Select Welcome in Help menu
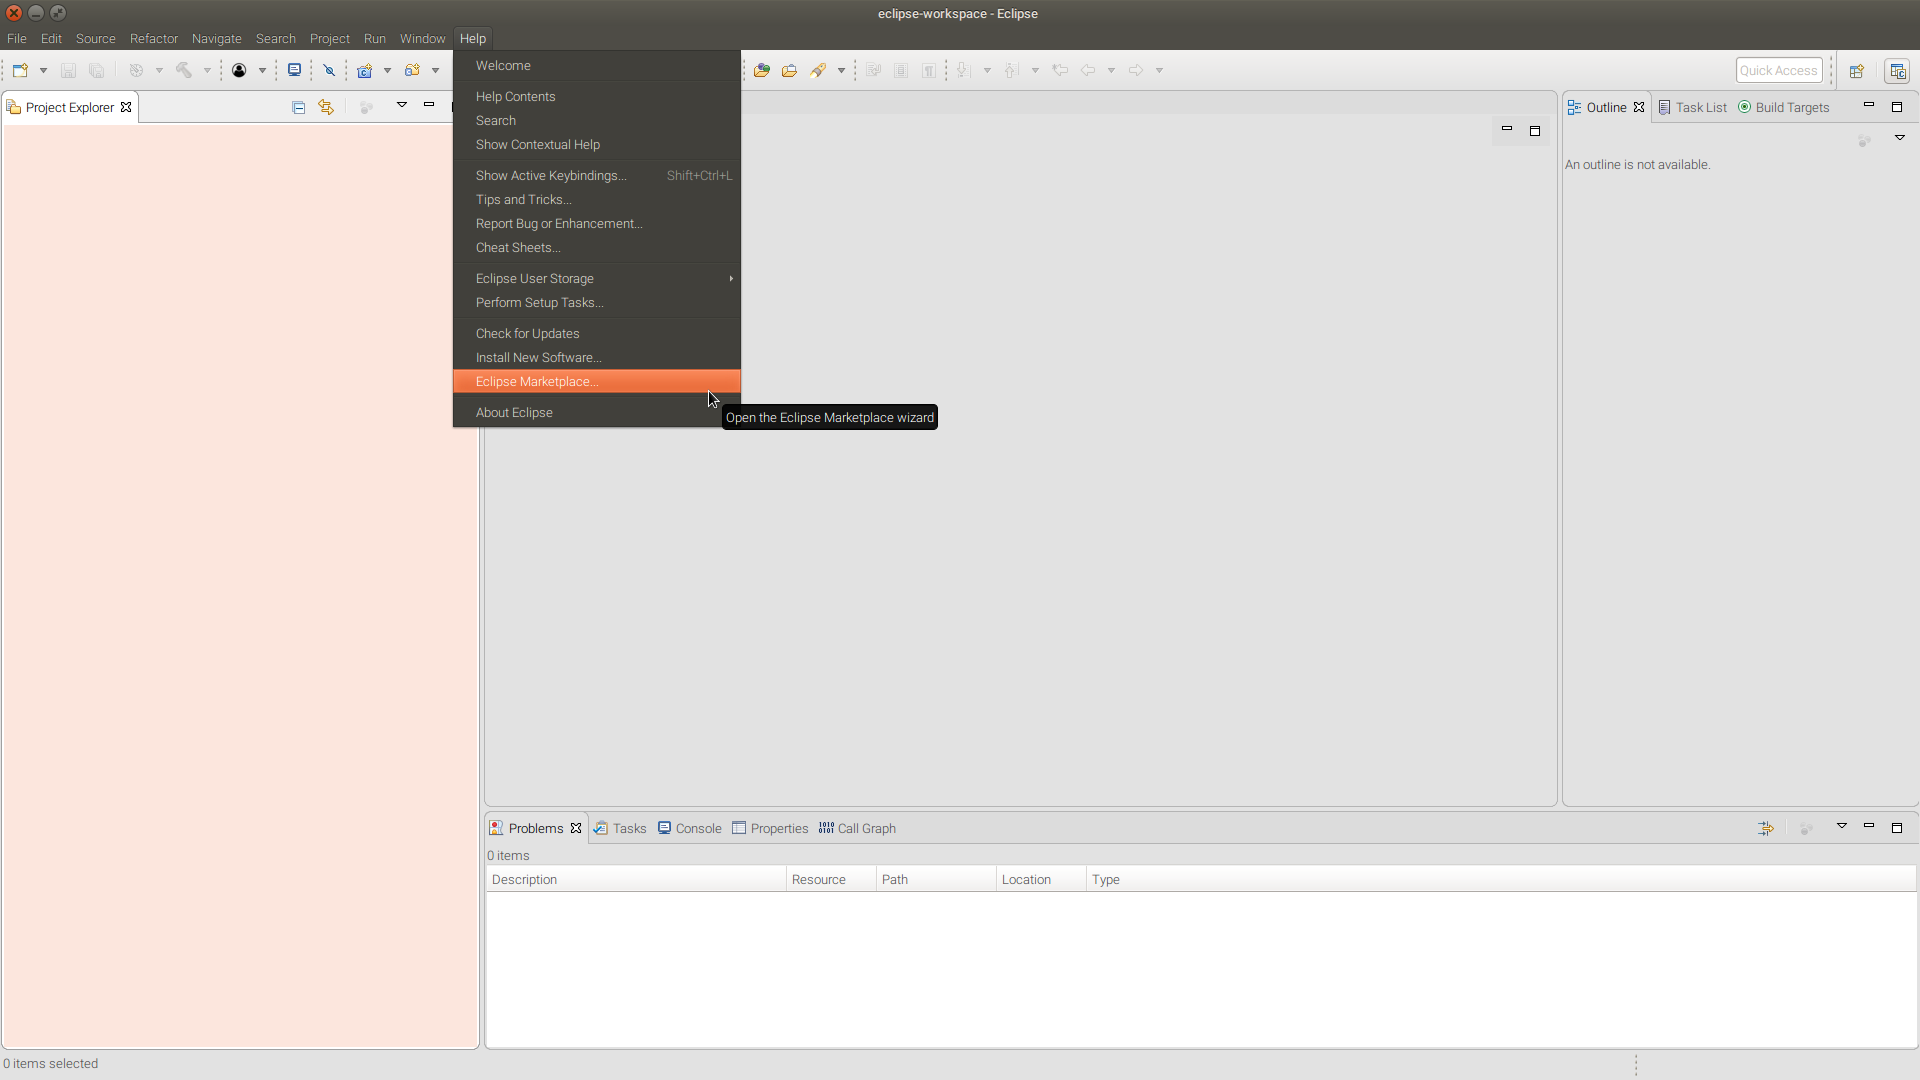The height and width of the screenshot is (1080, 1920). click(x=597, y=65)
